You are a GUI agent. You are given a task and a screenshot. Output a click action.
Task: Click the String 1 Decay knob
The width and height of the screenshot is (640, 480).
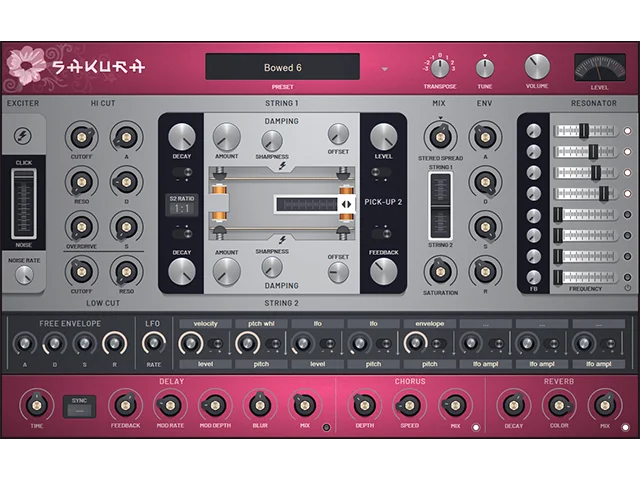(x=182, y=136)
